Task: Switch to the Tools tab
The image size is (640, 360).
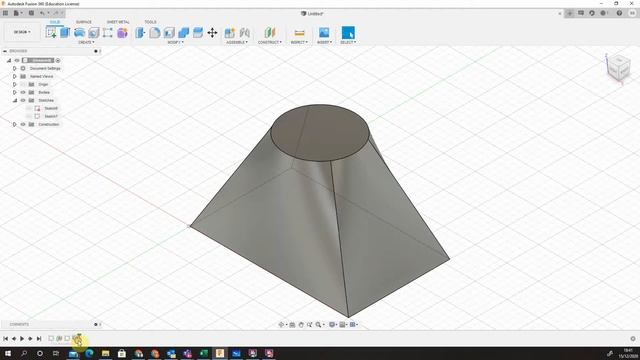Action: 150,22
